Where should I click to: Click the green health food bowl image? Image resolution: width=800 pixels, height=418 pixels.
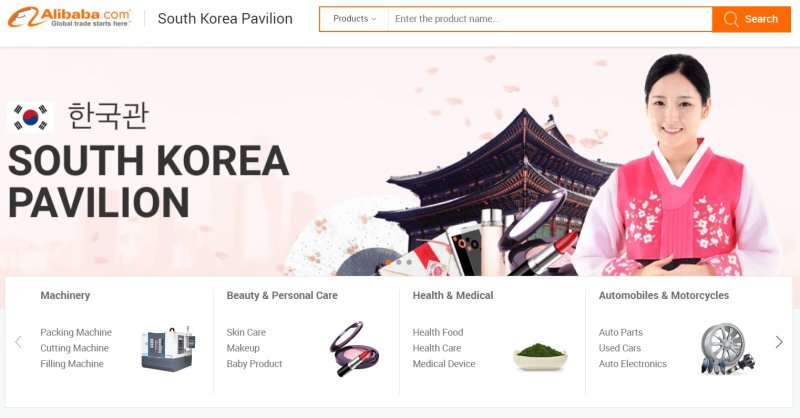(540, 354)
